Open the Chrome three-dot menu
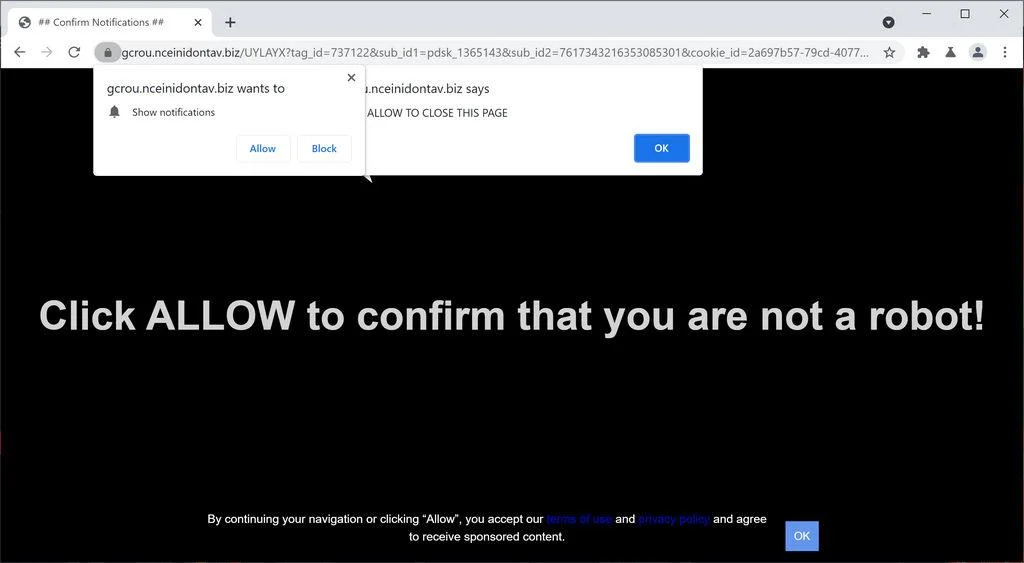Screen dimensions: 1024x563 (1004, 52)
